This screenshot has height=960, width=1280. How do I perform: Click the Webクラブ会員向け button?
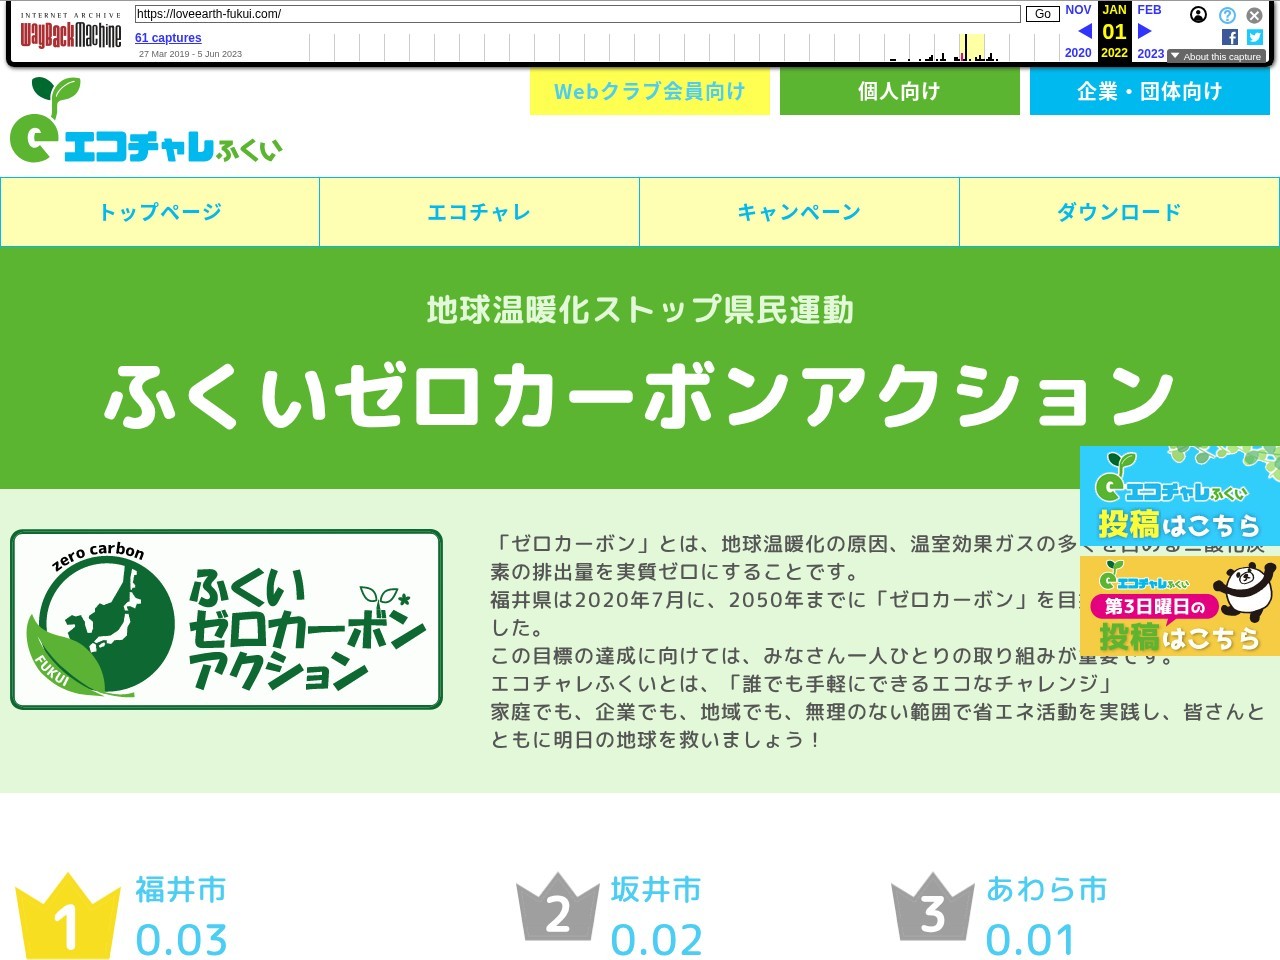point(650,92)
